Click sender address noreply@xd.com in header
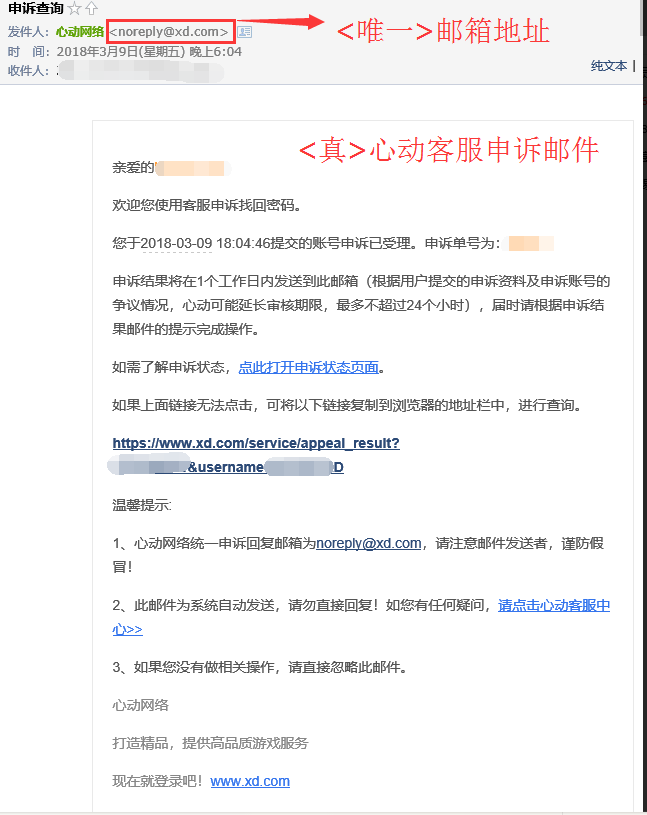647x815 pixels. point(170,32)
